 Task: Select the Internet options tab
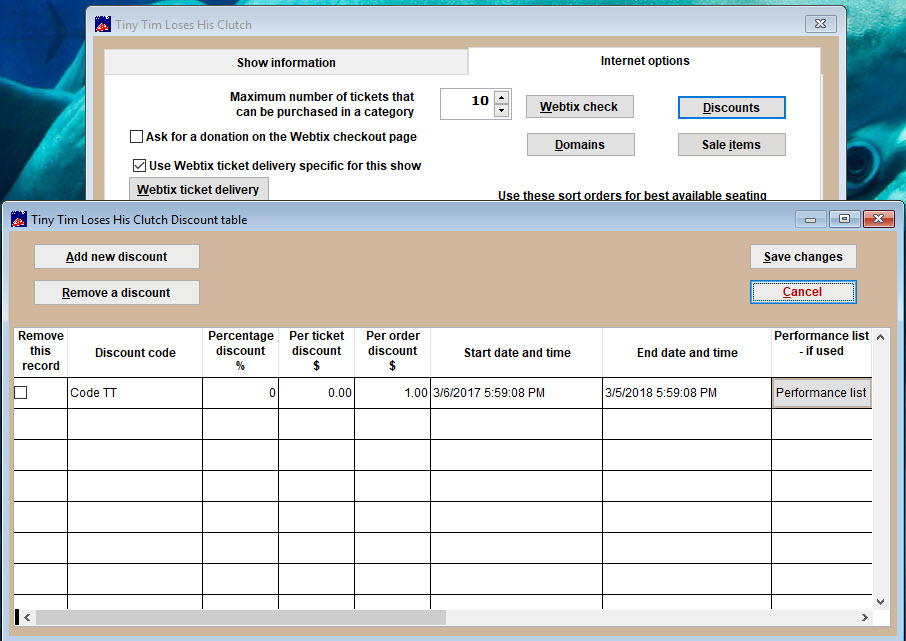click(x=645, y=61)
